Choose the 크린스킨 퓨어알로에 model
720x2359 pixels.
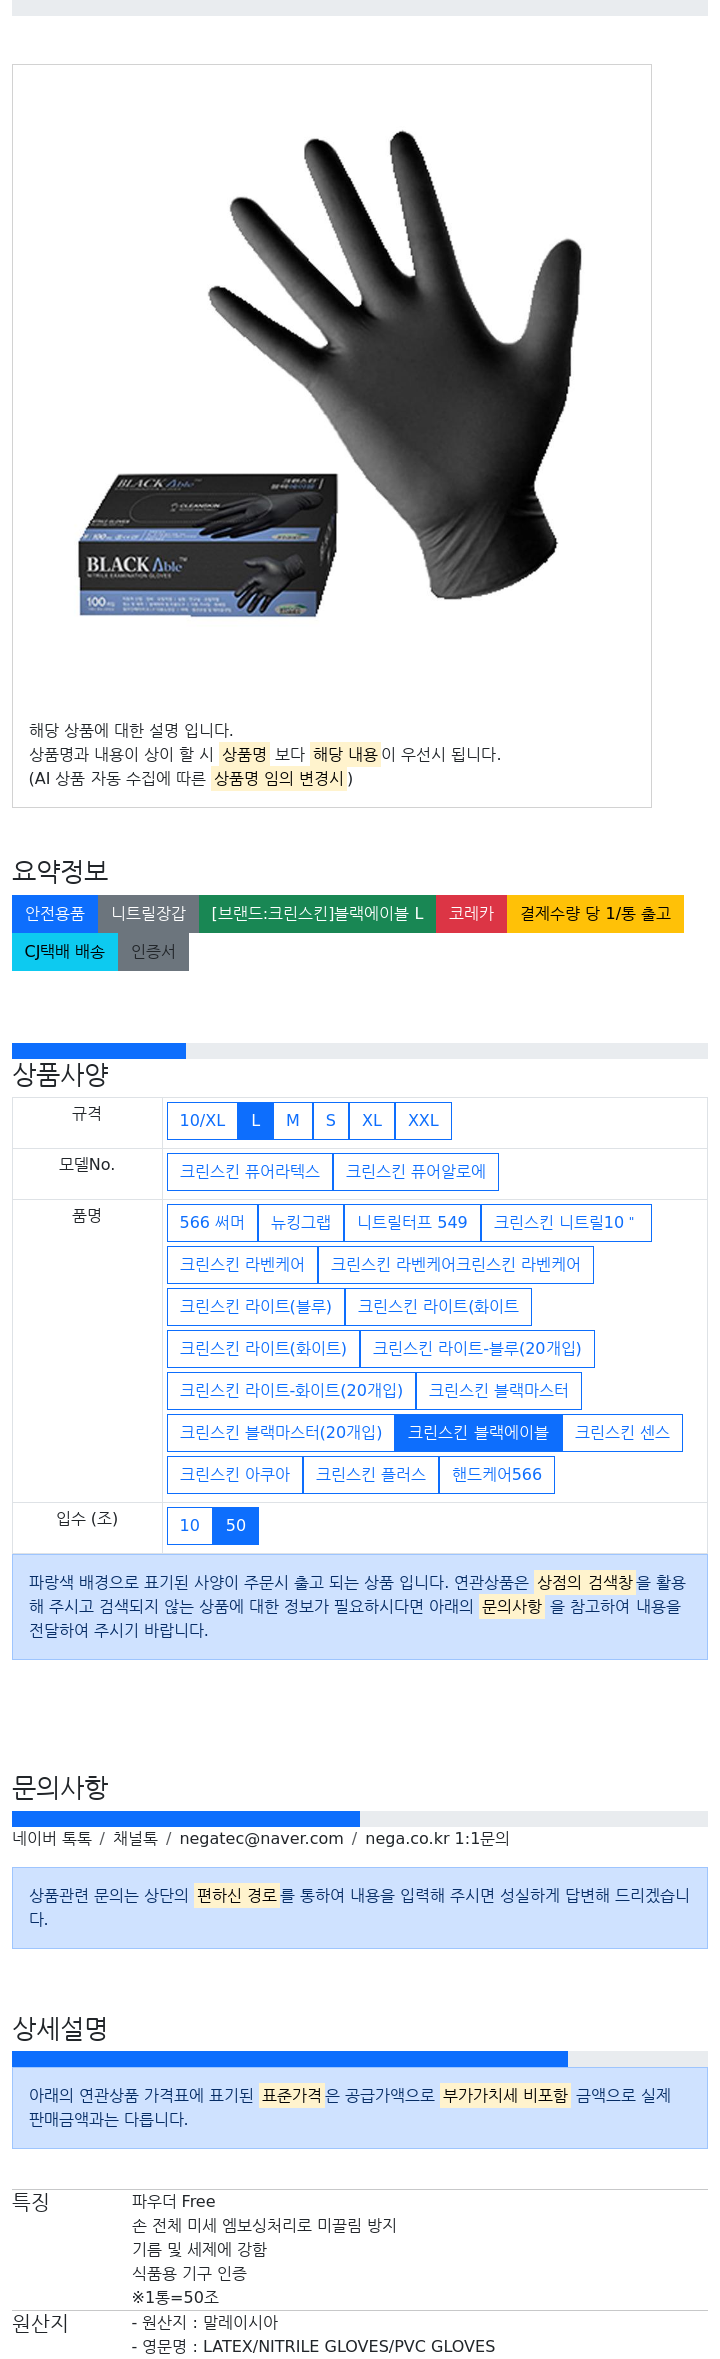(415, 1172)
